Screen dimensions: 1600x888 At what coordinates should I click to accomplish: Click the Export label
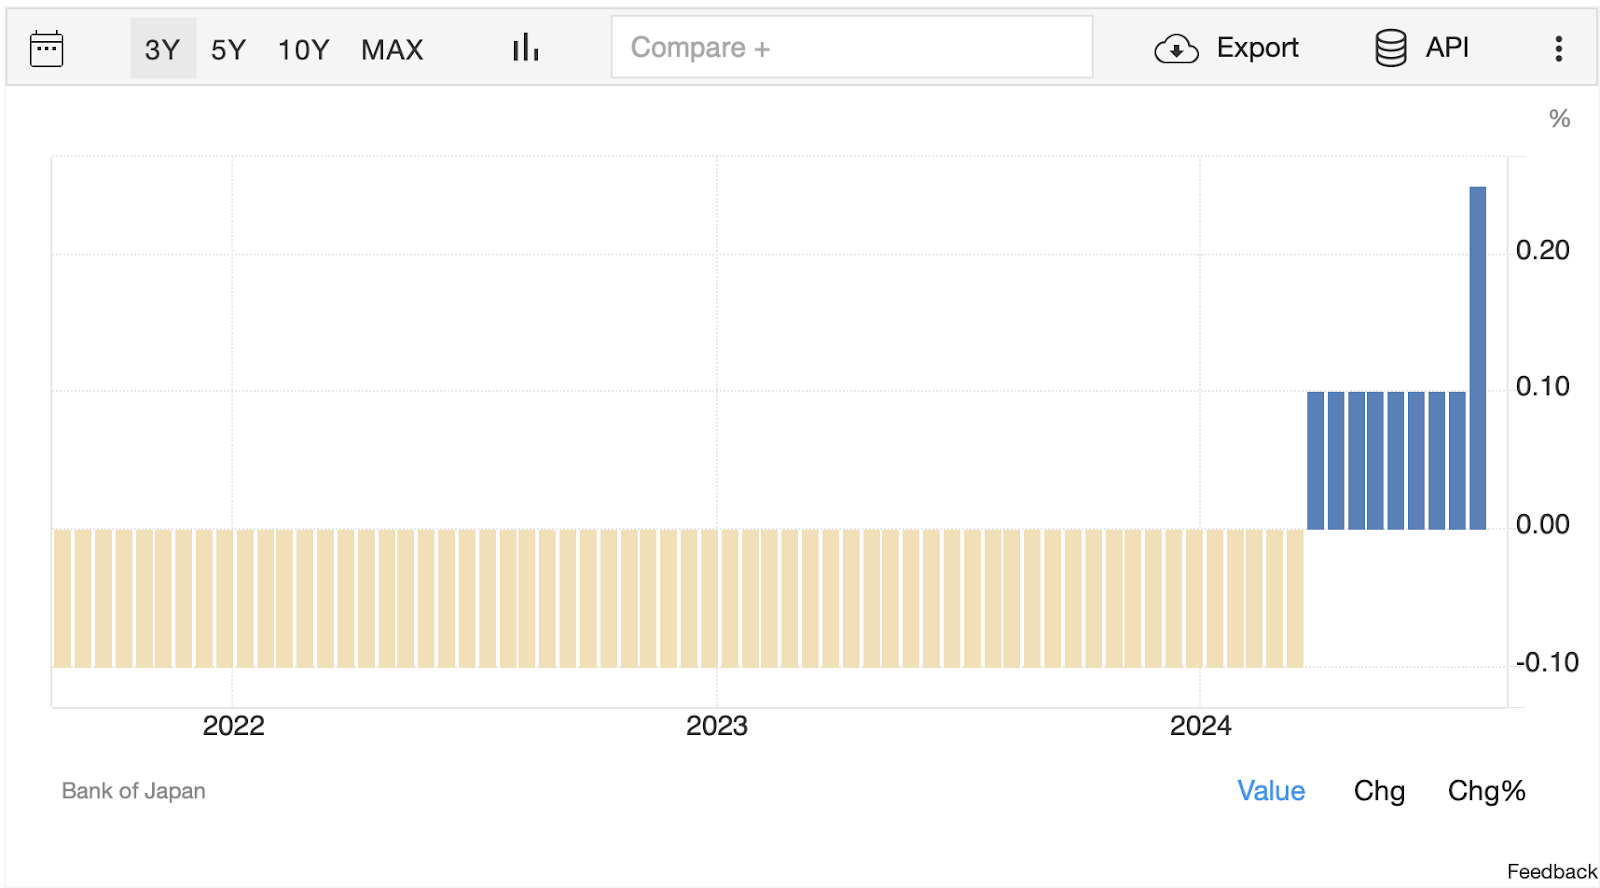[1257, 47]
